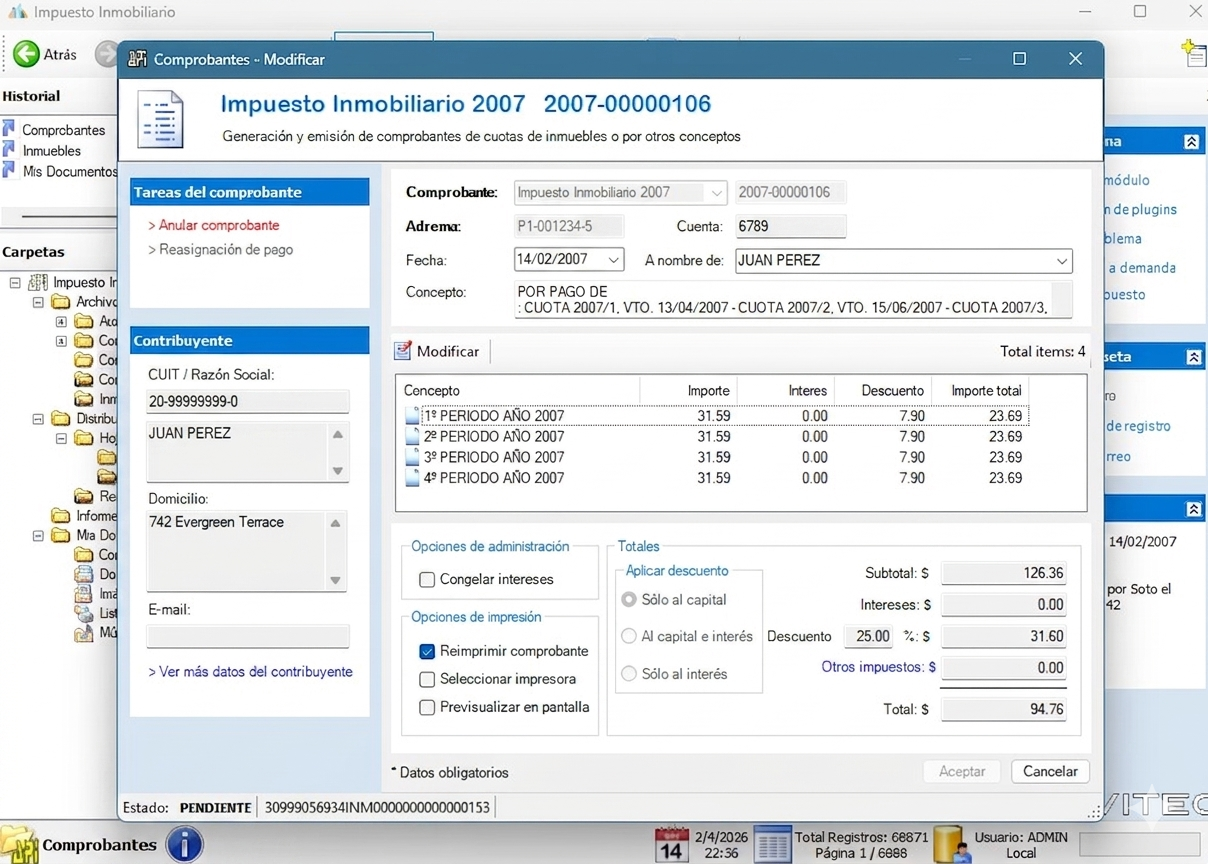
Task: Select the 4º PERIODO AÑO 2007 row icon
Action: [x=412, y=479]
